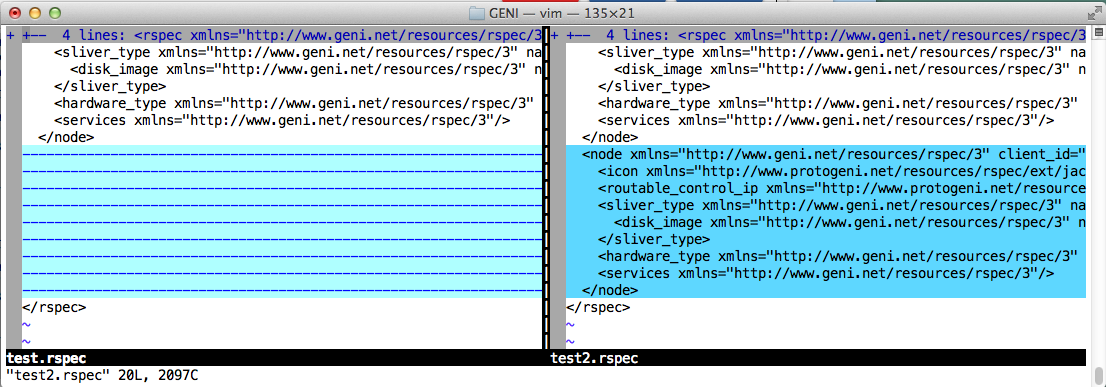Screen dimensions: 1106x387
Task: Click highlighted '<icon xmlns' added line
Action: (x=842, y=171)
